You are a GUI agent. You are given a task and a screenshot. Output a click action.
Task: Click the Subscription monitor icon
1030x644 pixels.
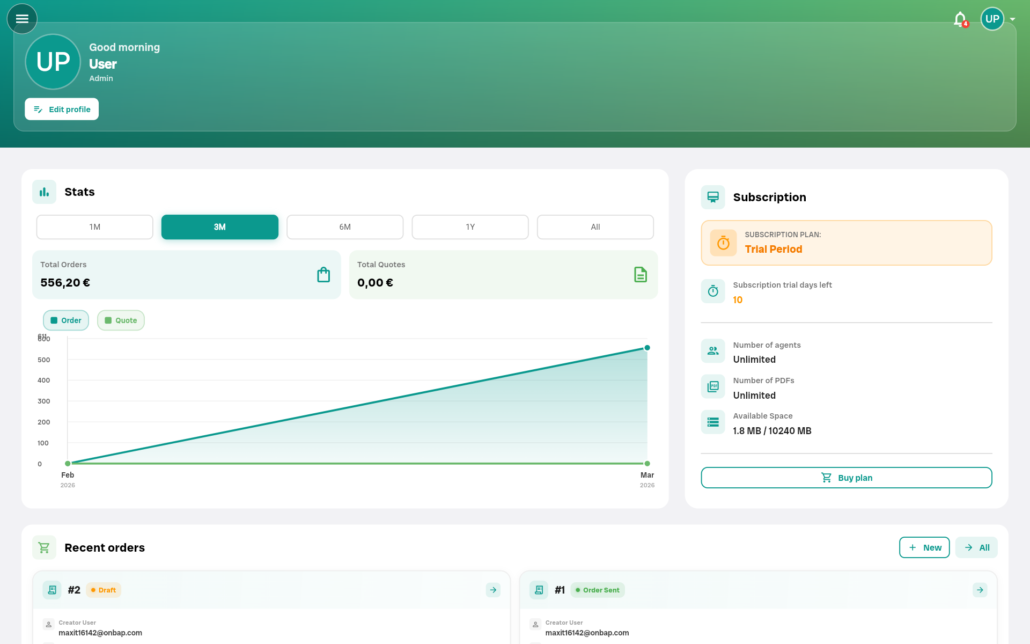tap(712, 197)
